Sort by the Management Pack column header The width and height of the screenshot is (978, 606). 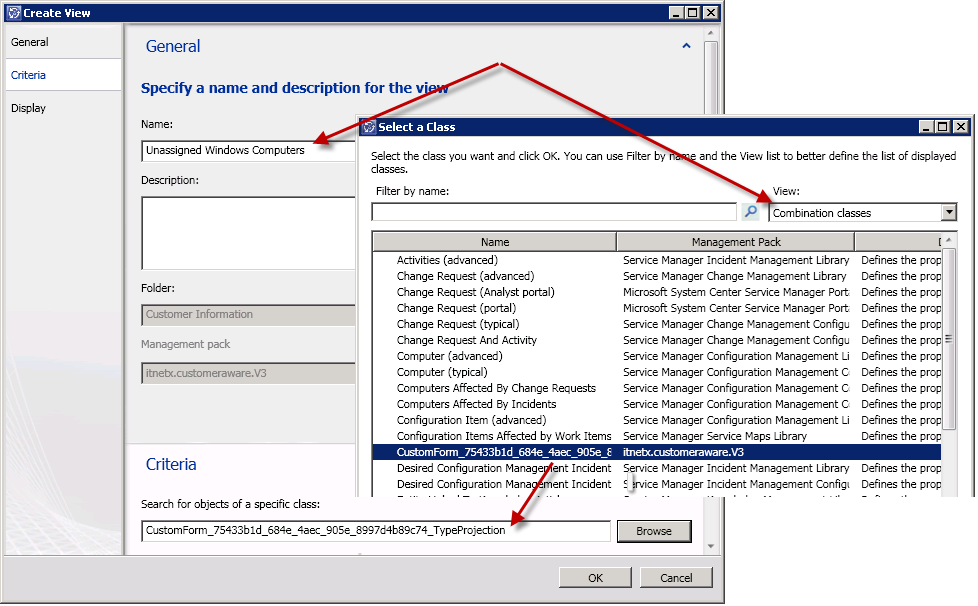(x=735, y=242)
